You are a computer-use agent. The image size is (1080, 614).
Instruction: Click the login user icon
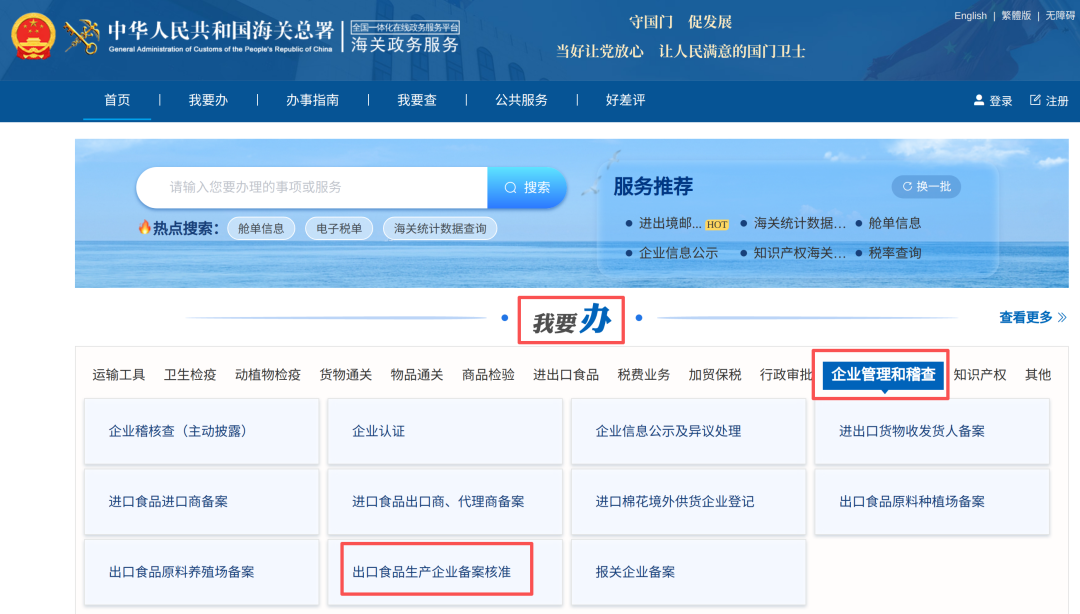click(x=979, y=100)
